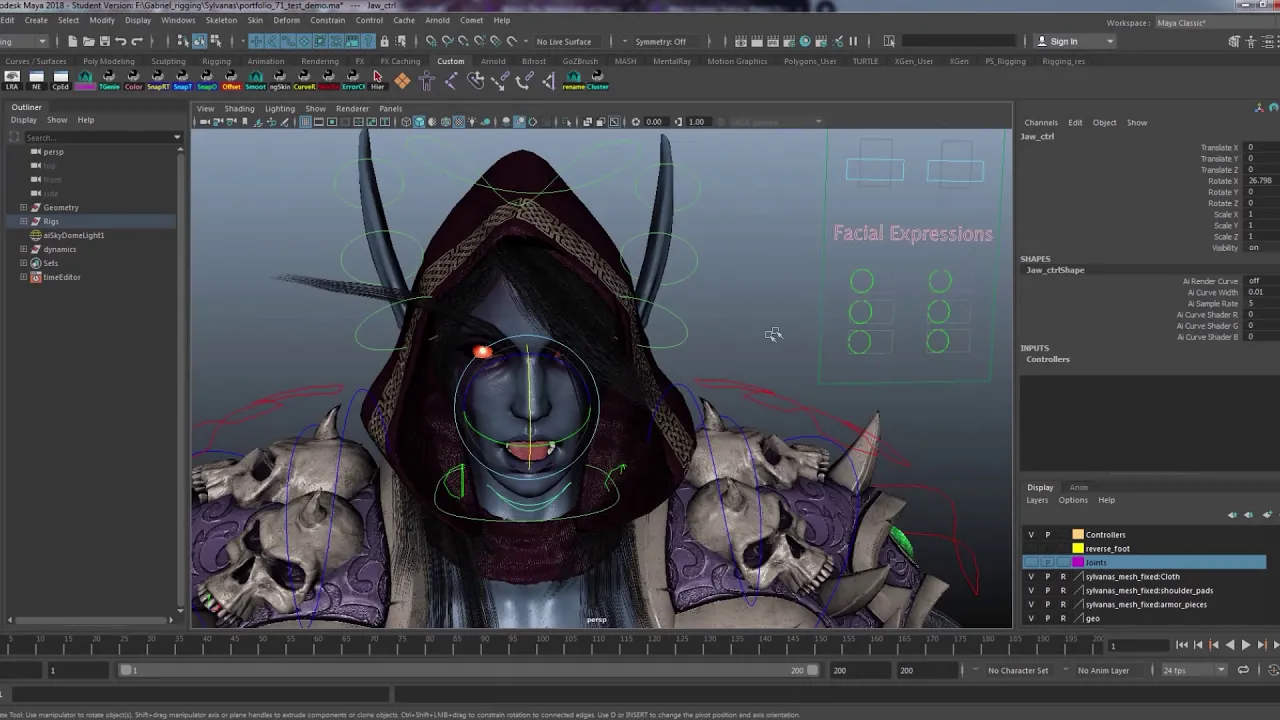Image resolution: width=1280 pixels, height=720 pixels.
Task: Toggle the loop playback button
Action: click(1244, 671)
